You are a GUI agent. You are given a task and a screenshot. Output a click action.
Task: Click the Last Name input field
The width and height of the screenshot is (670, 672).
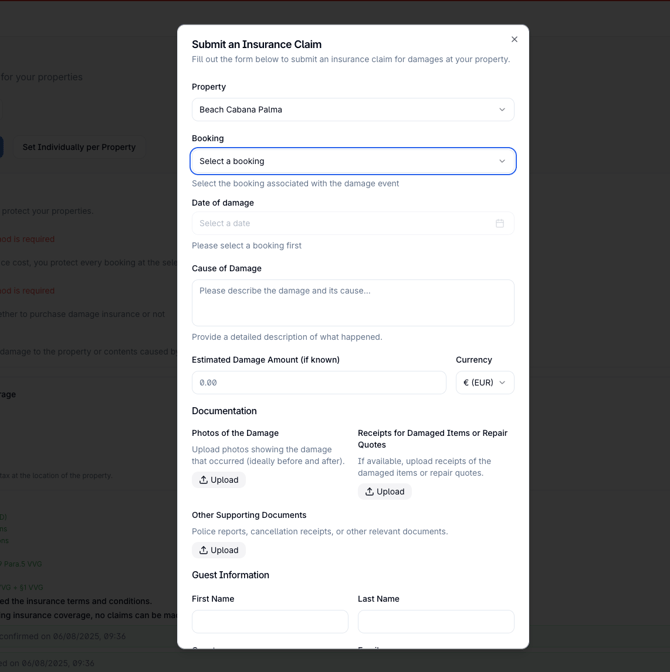pyautogui.click(x=436, y=622)
